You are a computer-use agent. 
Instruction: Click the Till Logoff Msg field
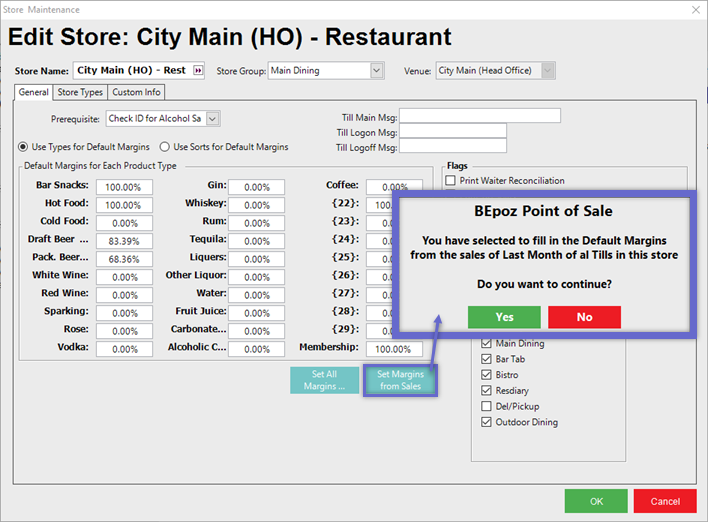453,146
